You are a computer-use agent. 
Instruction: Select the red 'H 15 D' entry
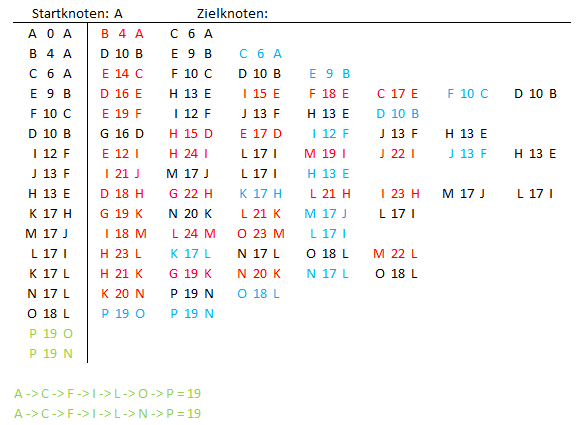[x=191, y=134]
